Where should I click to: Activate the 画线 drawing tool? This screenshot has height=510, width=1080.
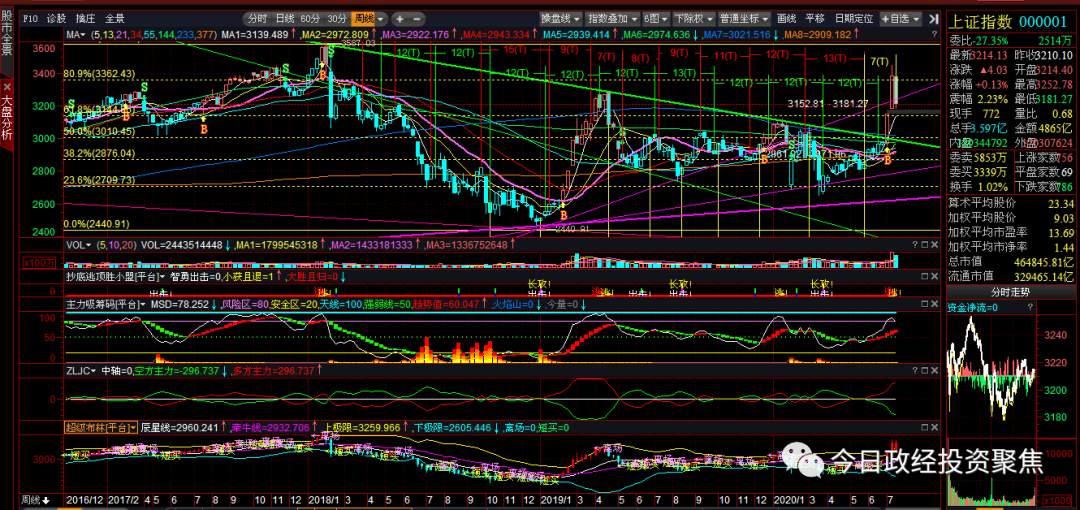click(x=787, y=19)
